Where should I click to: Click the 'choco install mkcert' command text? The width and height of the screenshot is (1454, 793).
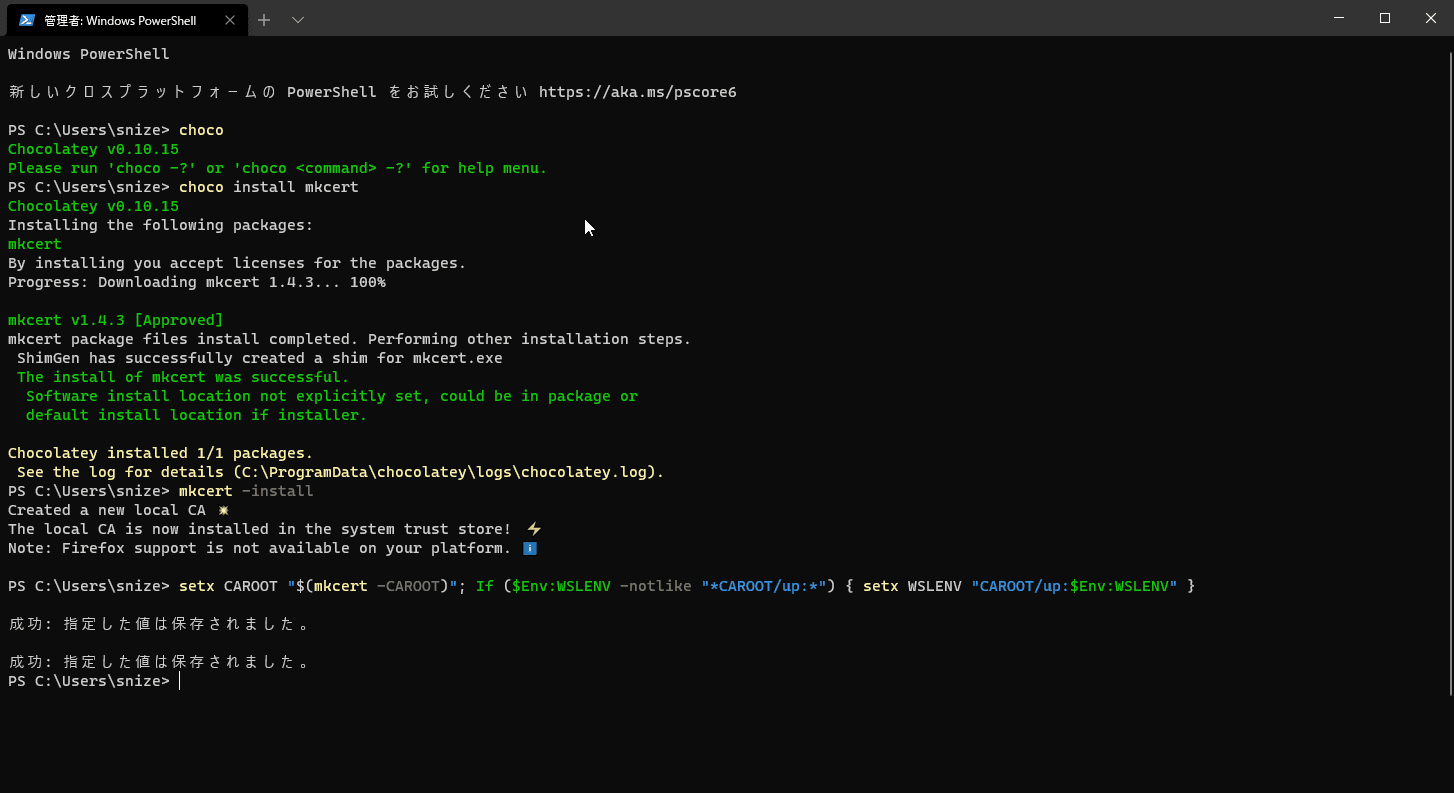pos(268,187)
